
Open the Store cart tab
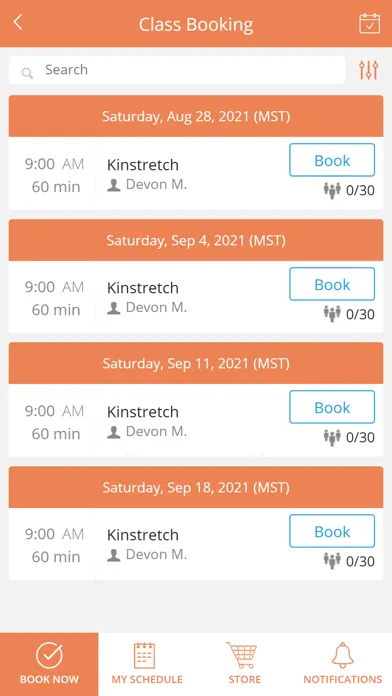(245, 664)
